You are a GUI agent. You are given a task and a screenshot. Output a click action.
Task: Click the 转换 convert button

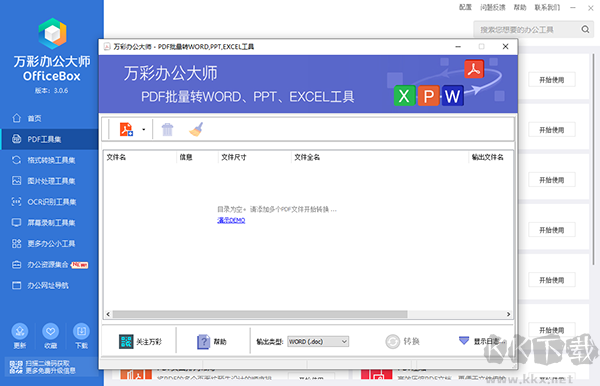click(x=402, y=341)
